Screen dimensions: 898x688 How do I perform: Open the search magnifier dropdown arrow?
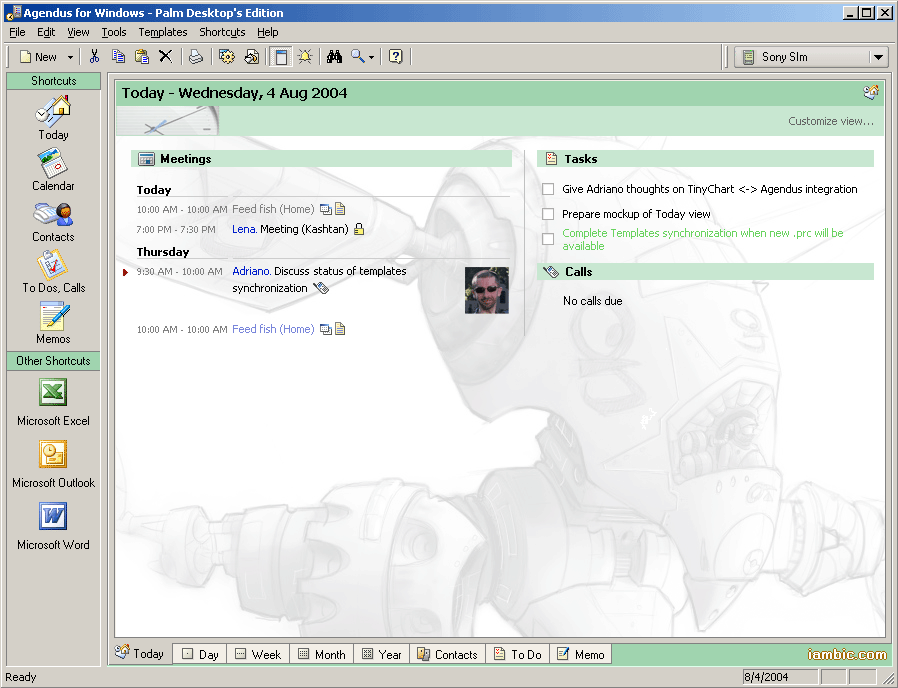click(x=371, y=57)
